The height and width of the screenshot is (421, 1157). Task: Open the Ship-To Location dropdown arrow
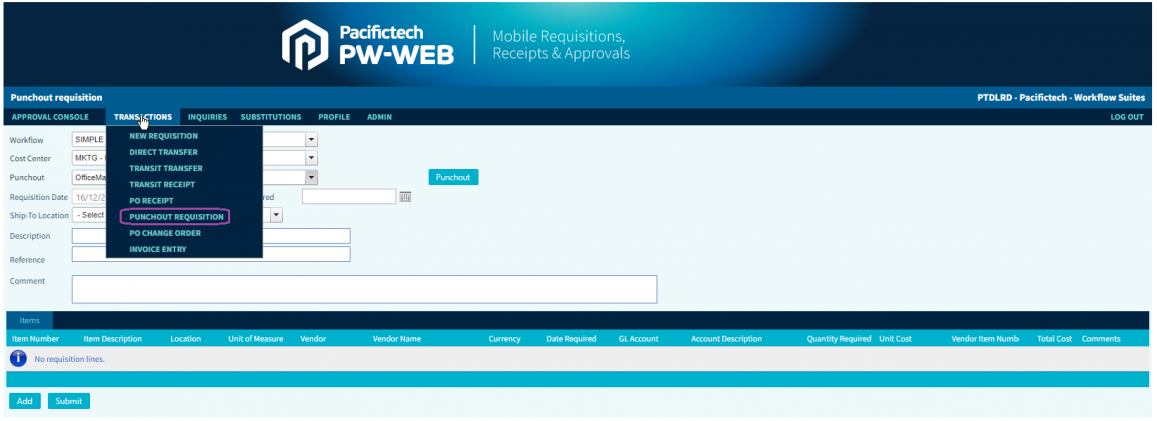[x=277, y=215]
